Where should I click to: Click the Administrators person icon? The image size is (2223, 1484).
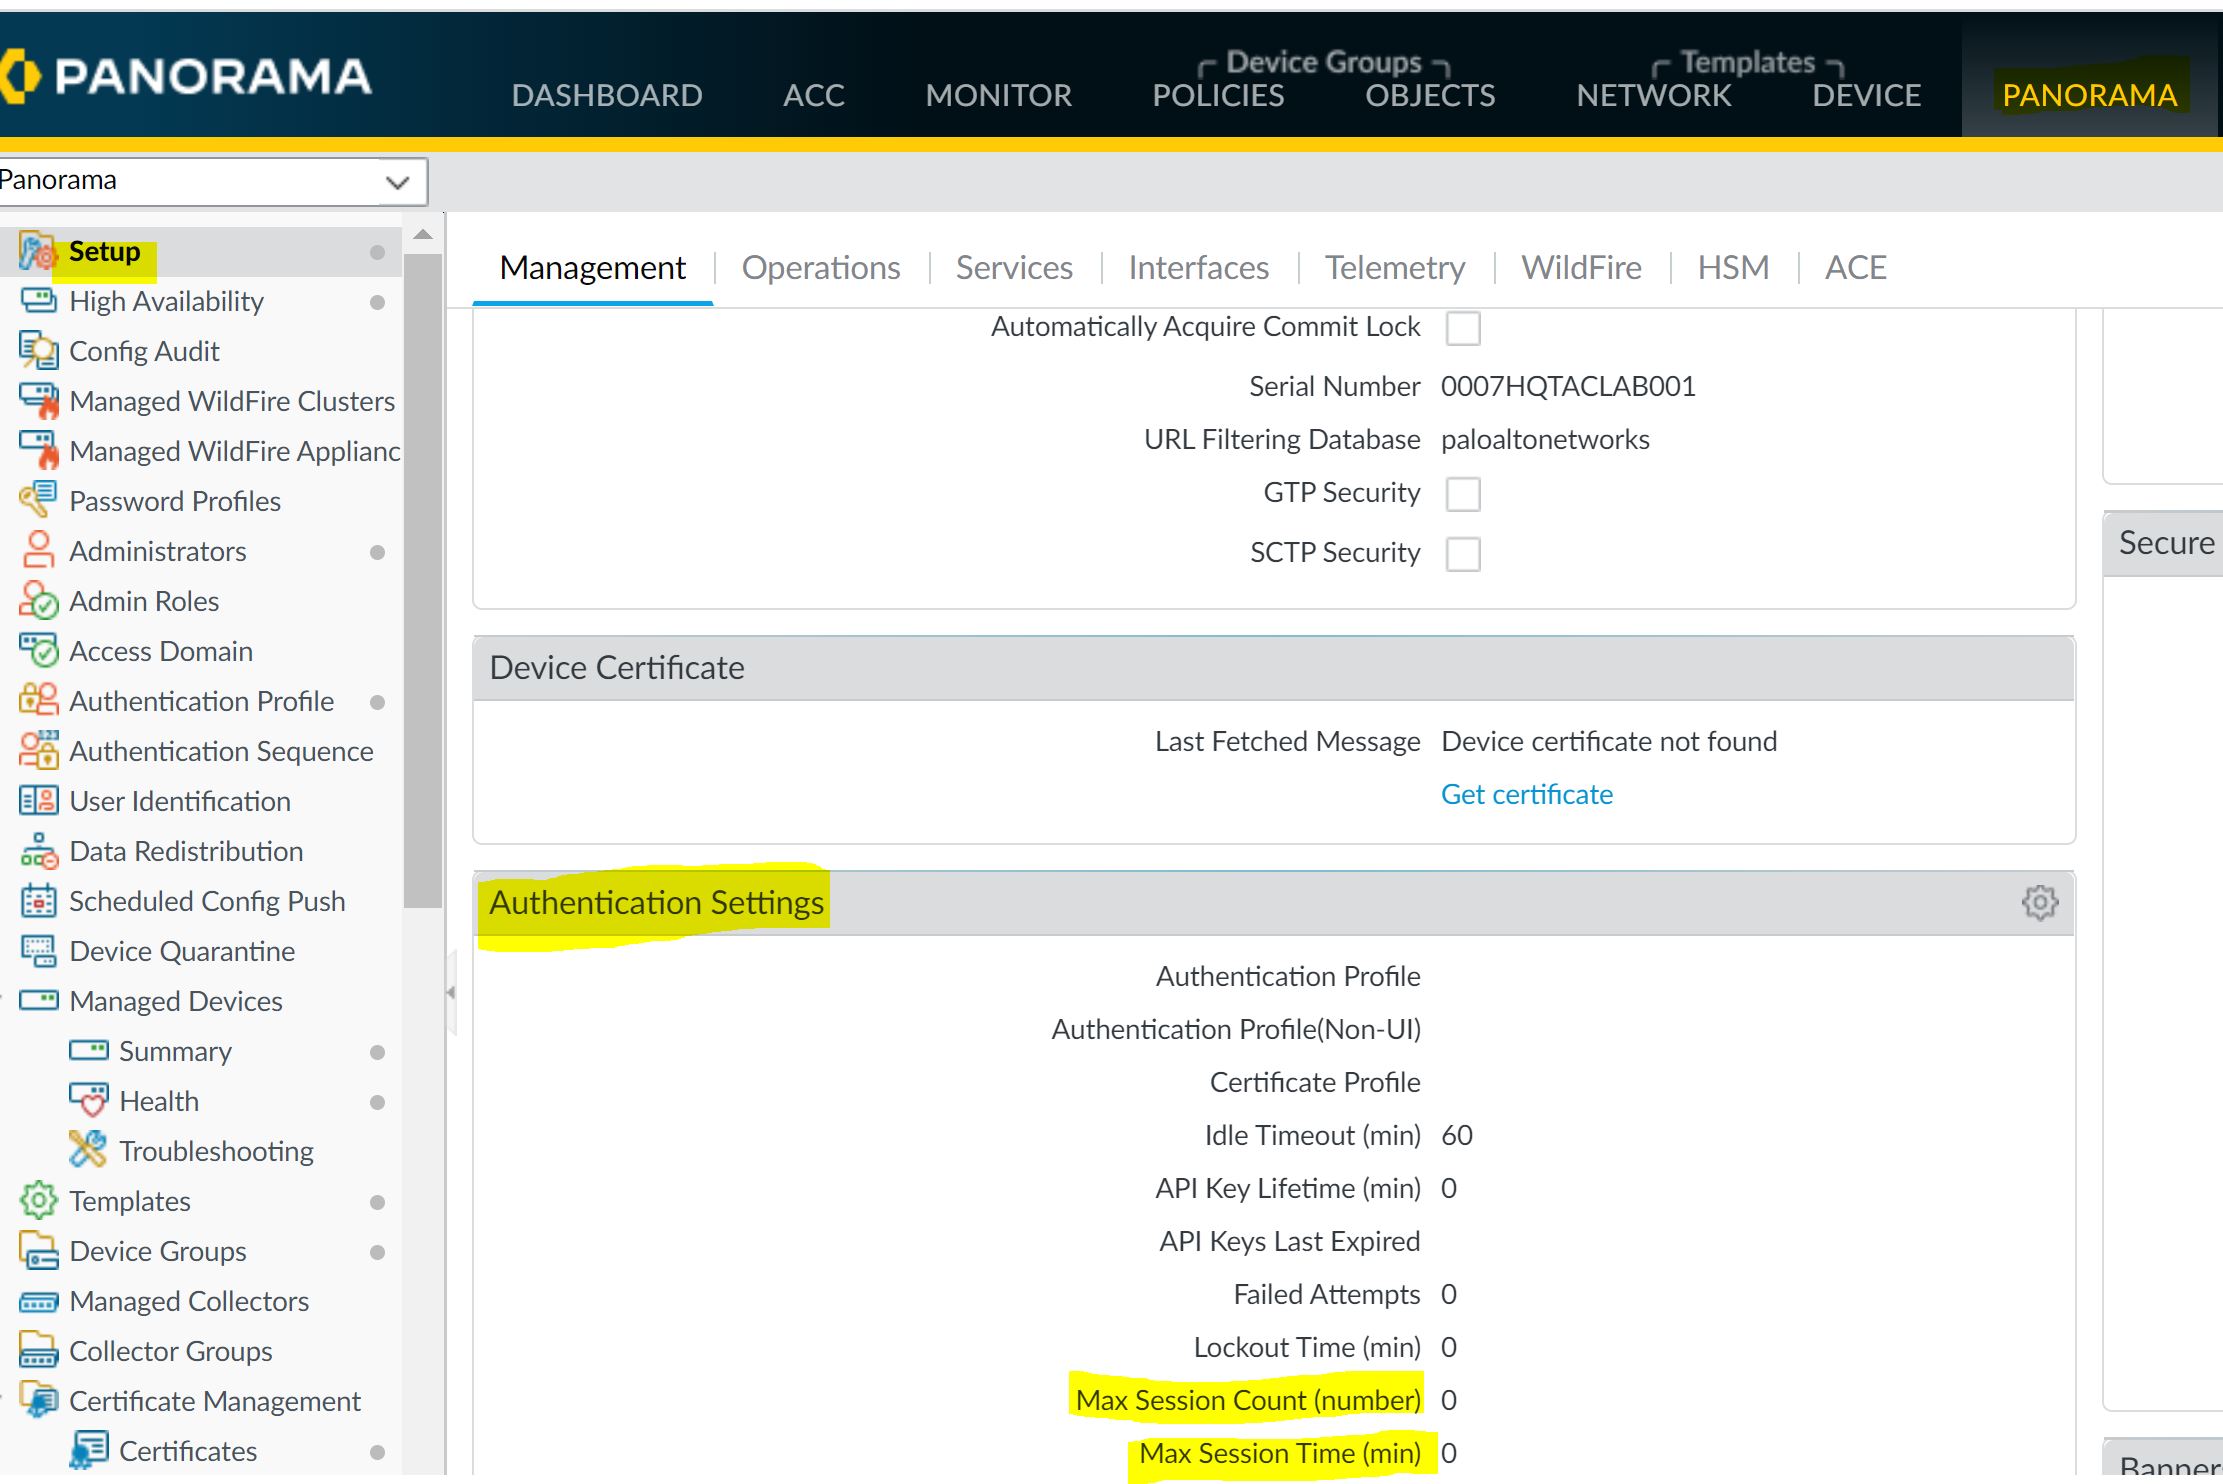point(39,550)
